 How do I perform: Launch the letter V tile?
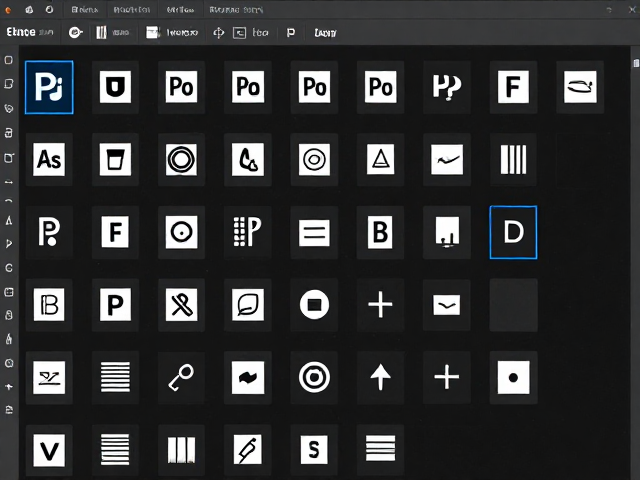click(49, 450)
